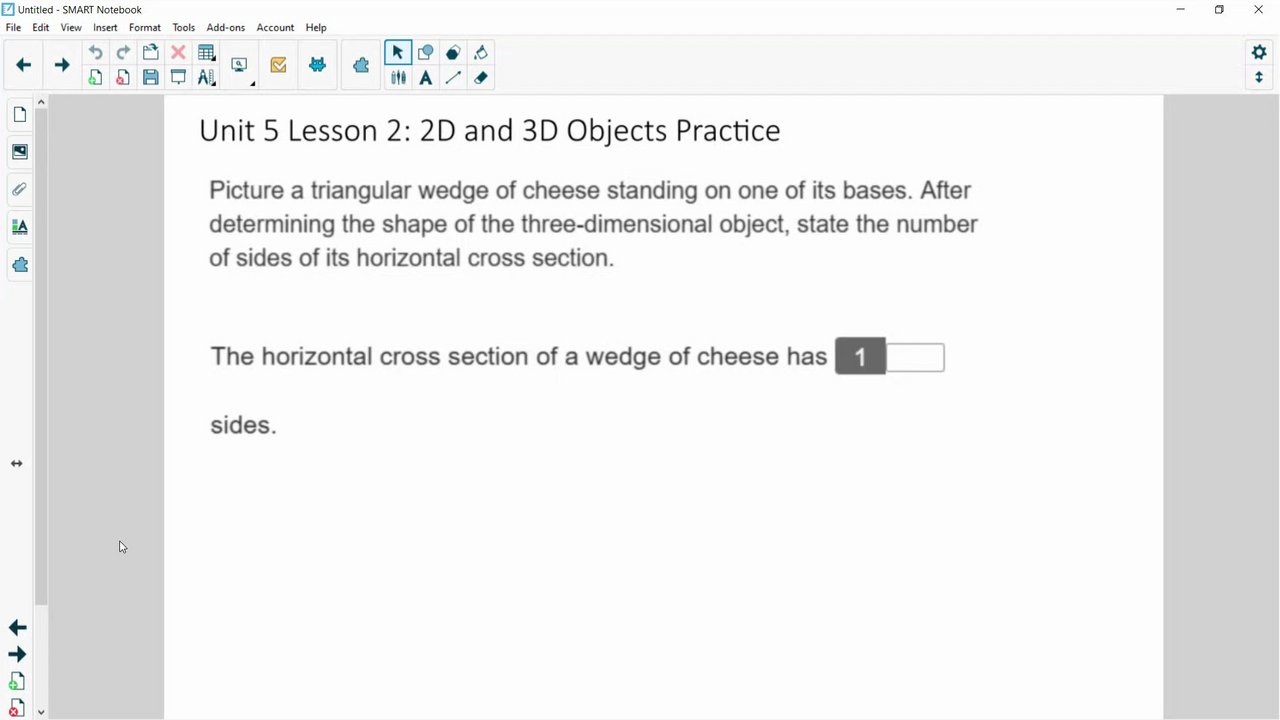Image resolution: width=1280 pixels, height=720 pixels.
Task: Open the Format menu
Action: (144, 27)
